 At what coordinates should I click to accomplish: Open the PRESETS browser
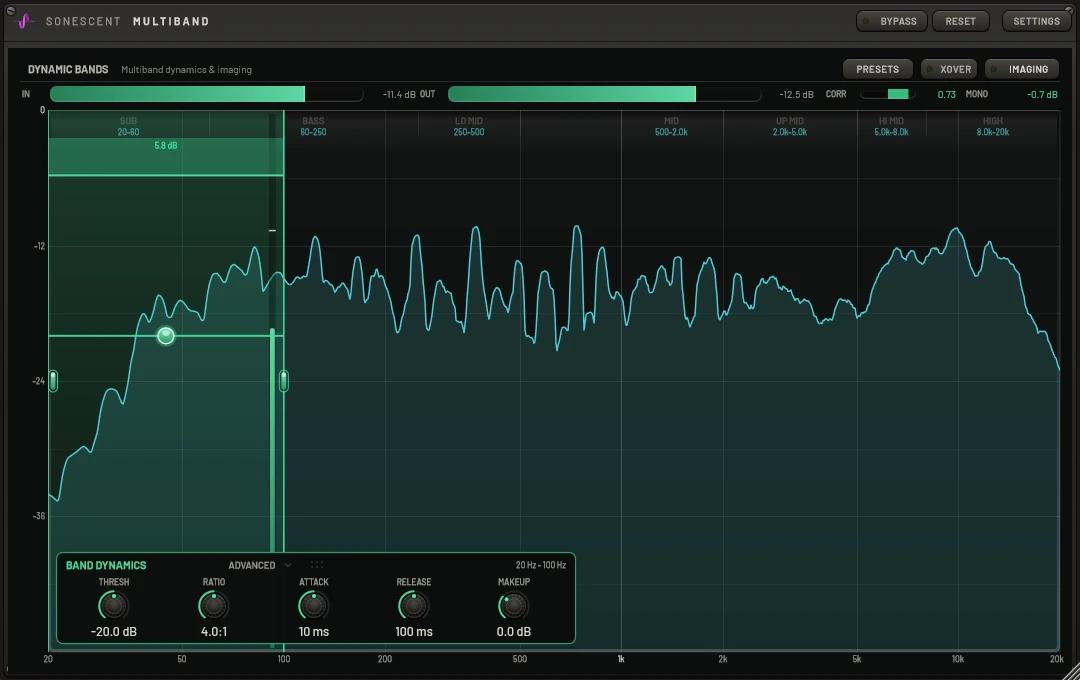point(878,69)
